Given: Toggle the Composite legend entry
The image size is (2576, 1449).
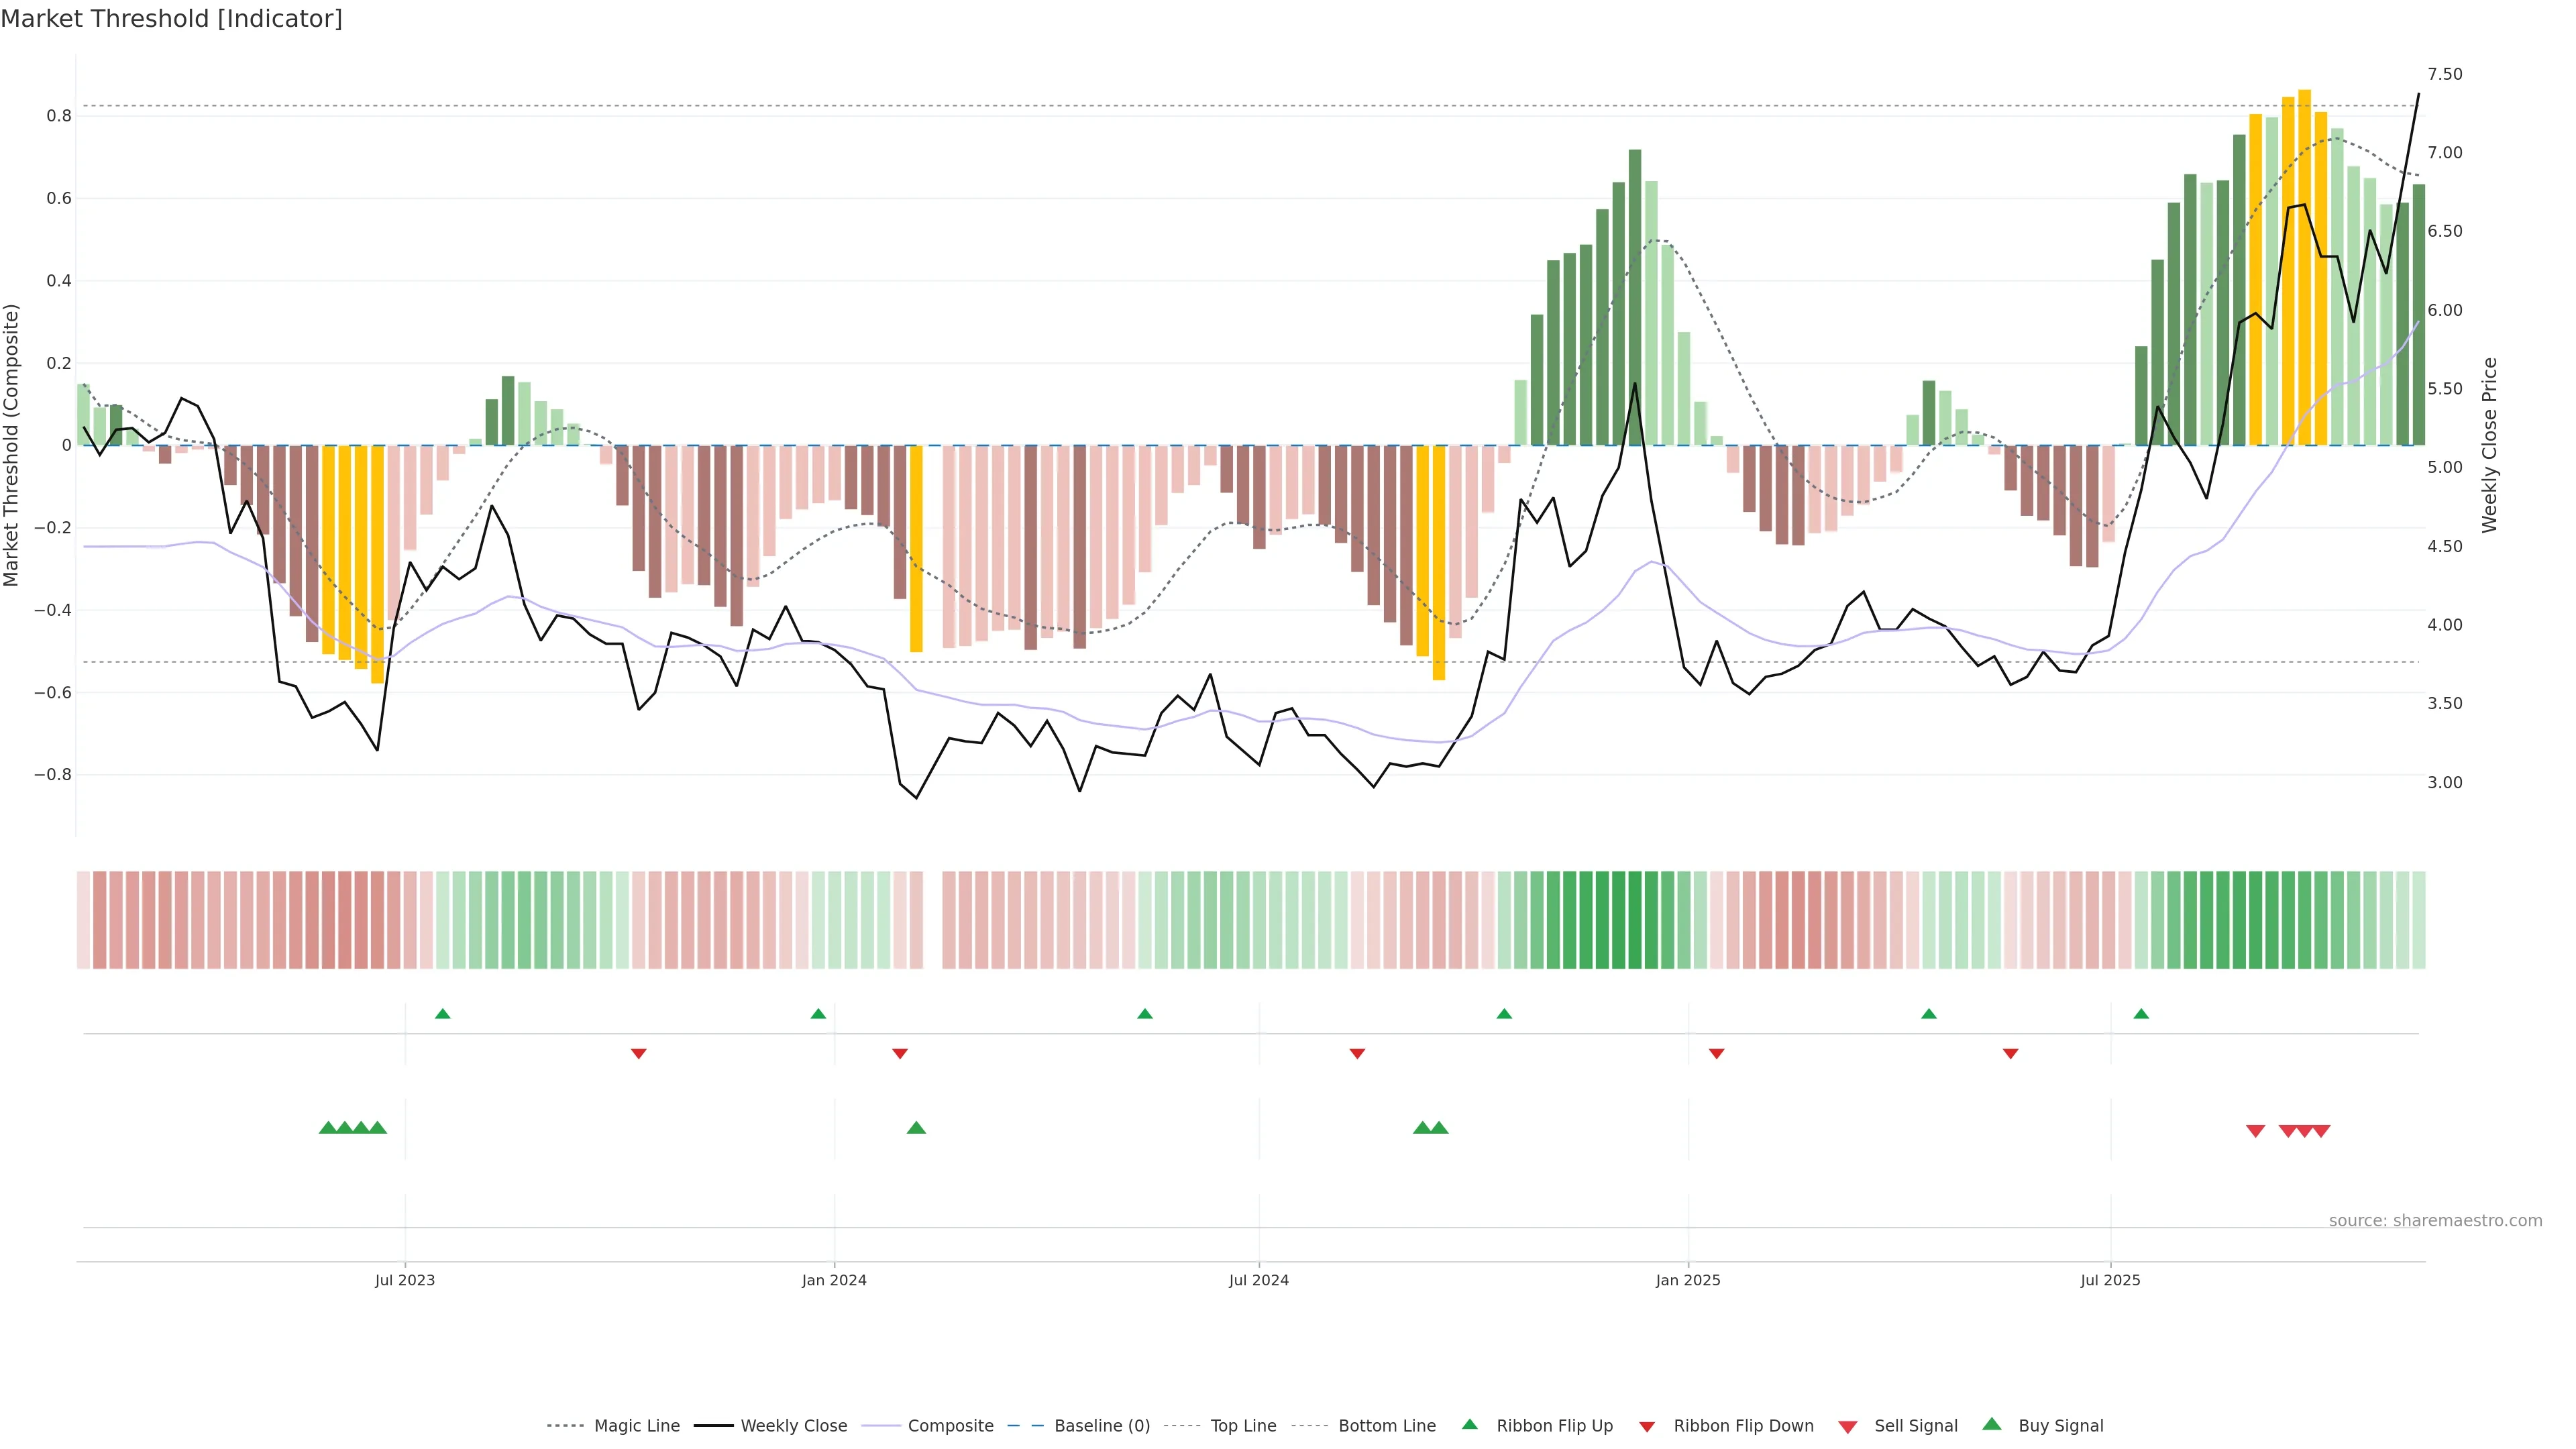Looking at the screenshot, I should click(x=950, y=1426).
